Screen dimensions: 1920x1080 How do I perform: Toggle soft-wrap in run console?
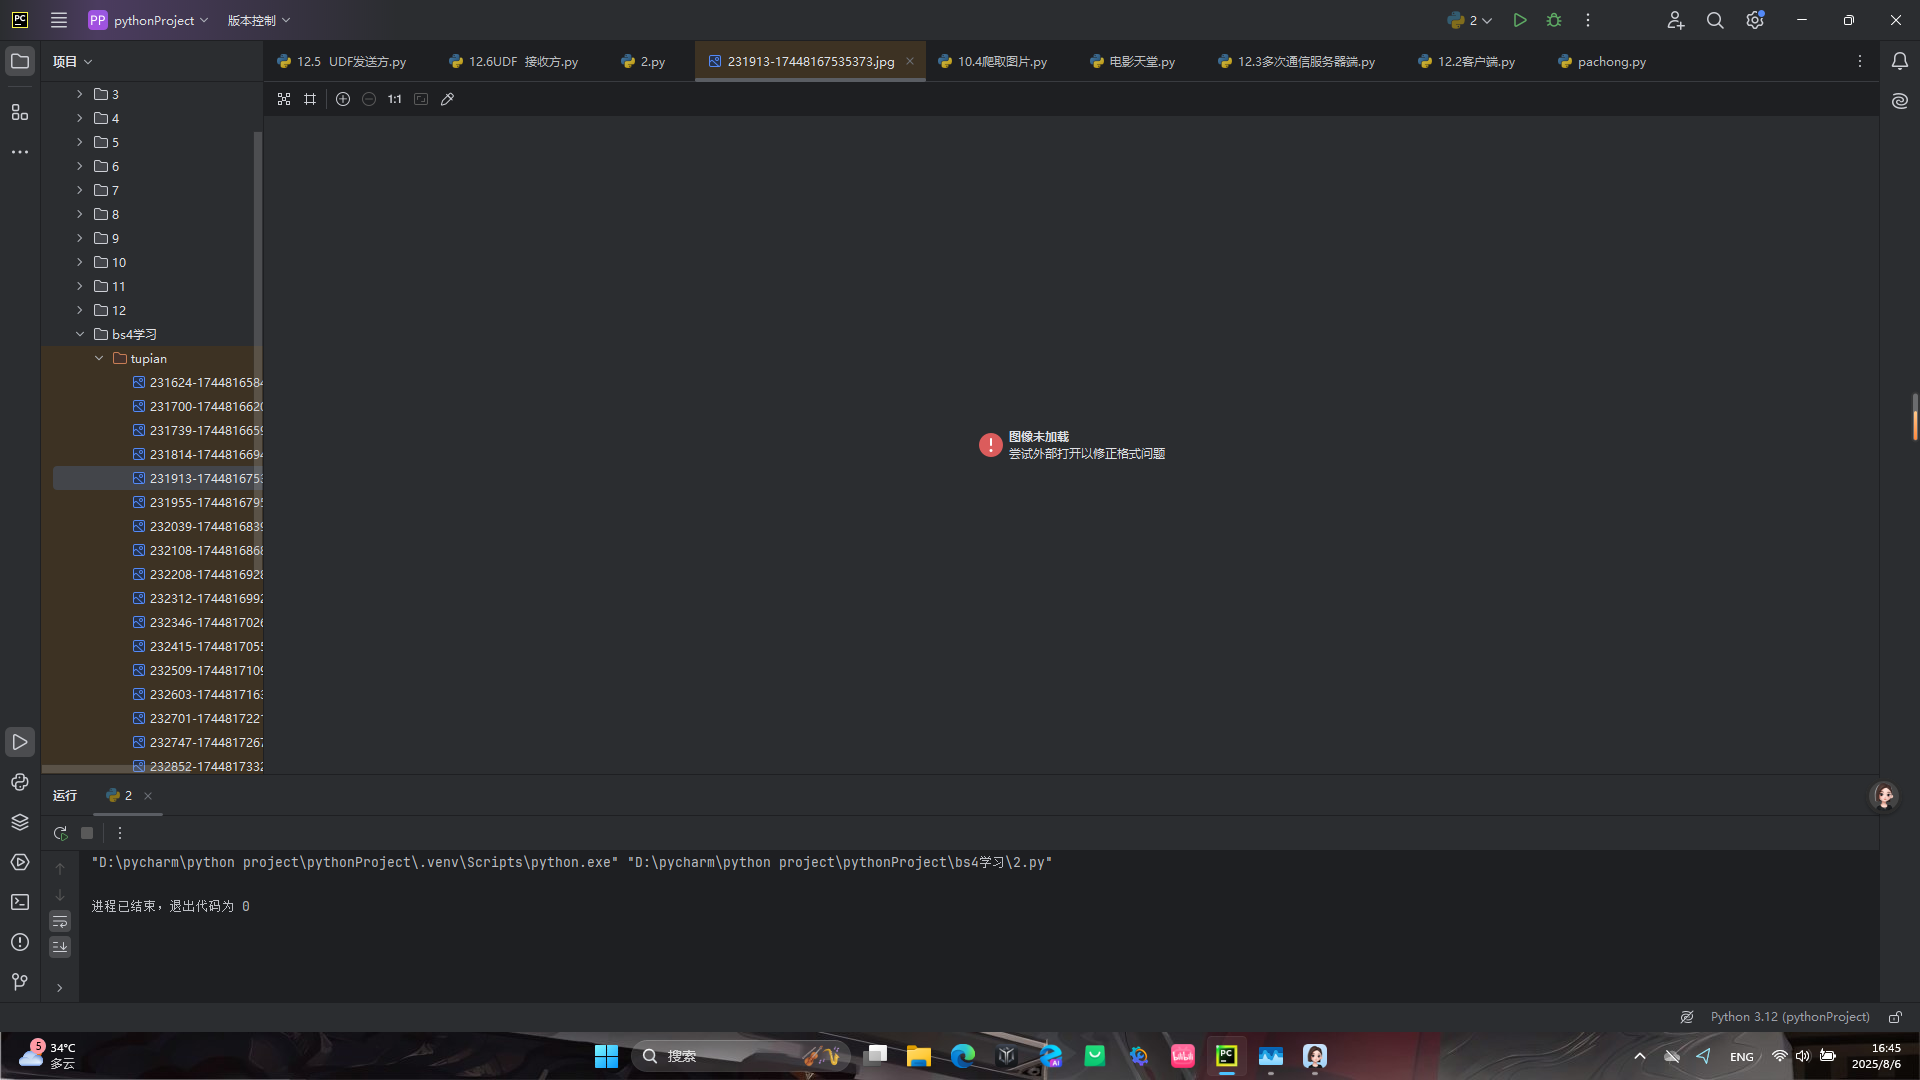click(60, 921)
